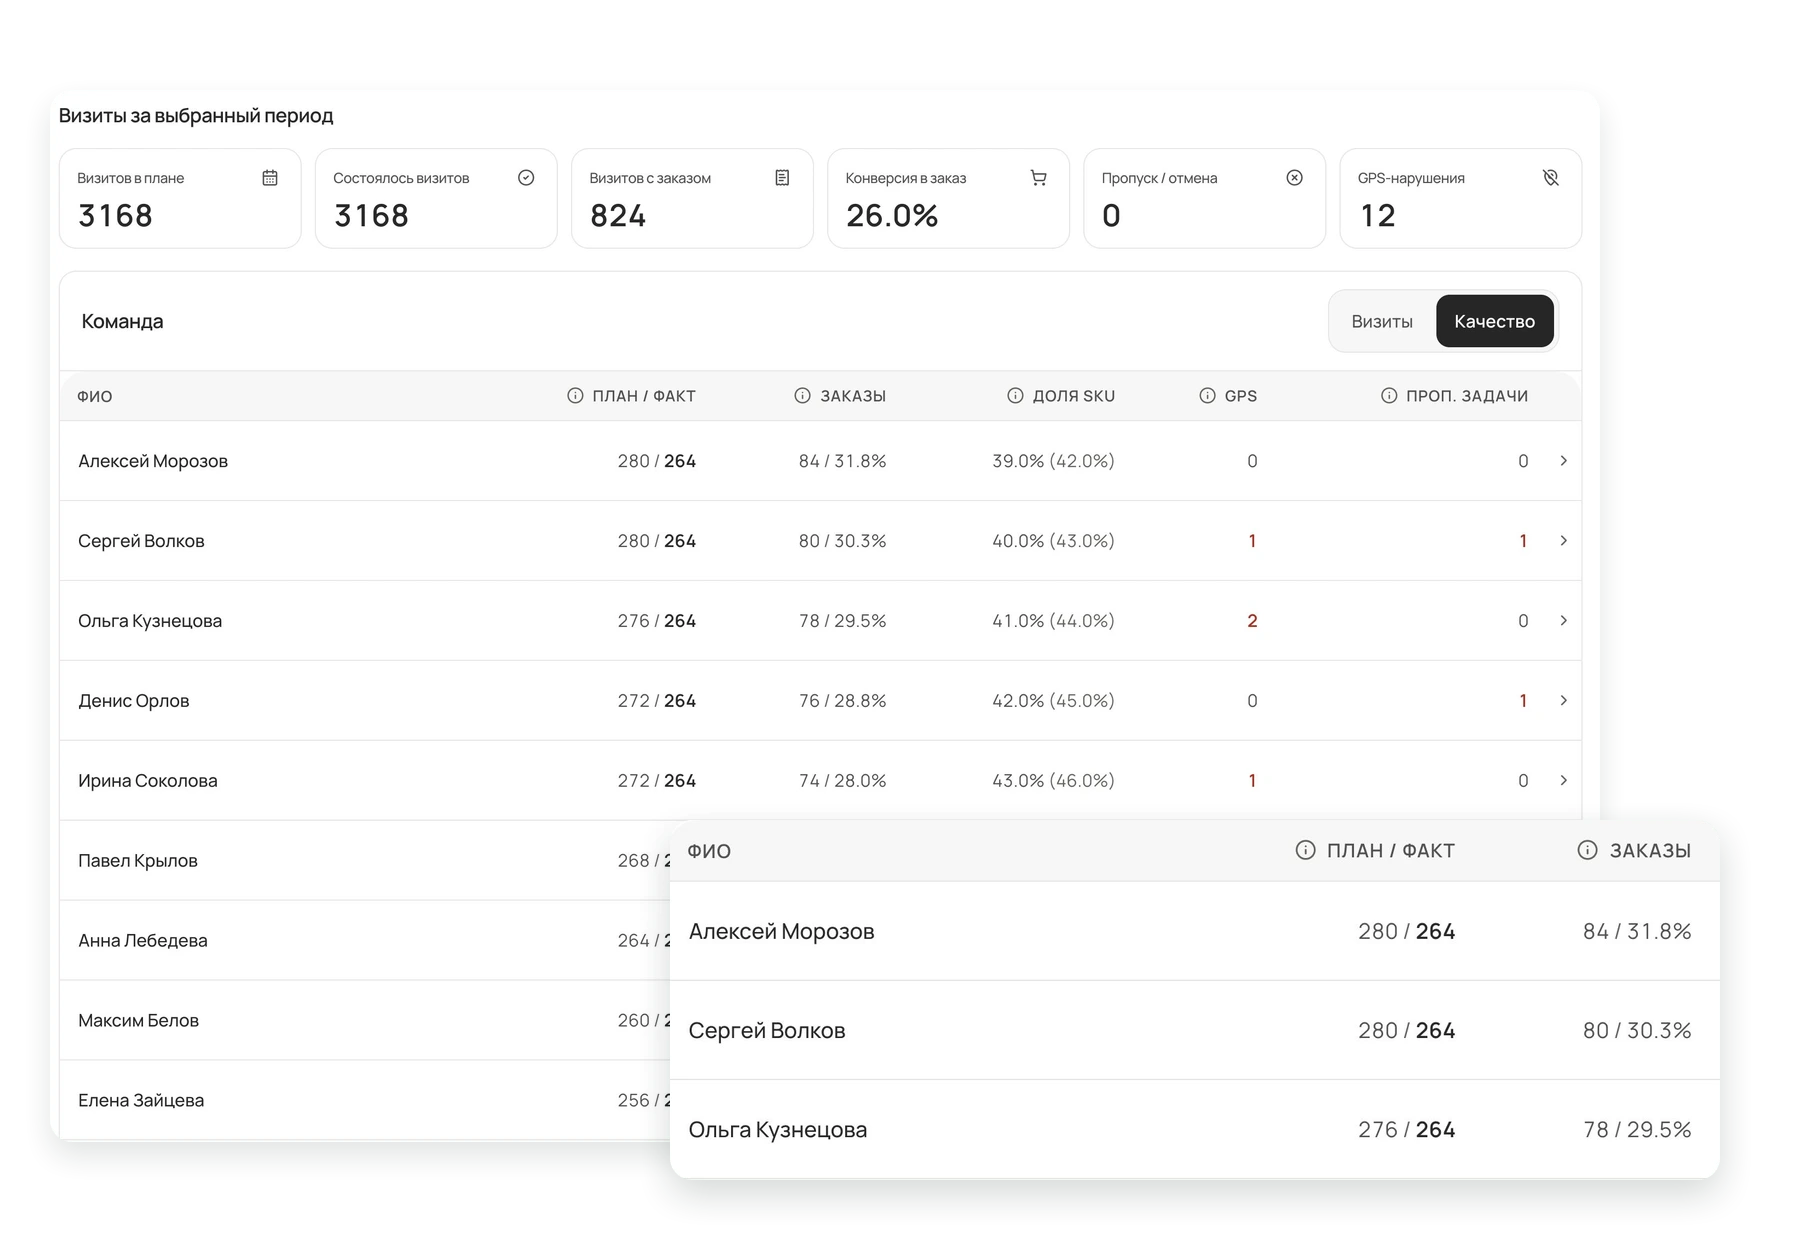Image resolution: width=1800 pixels, height=1260 pixels.
Task: Click location-off icon on GPS-нарушения card
Action: click(1550, 178)
